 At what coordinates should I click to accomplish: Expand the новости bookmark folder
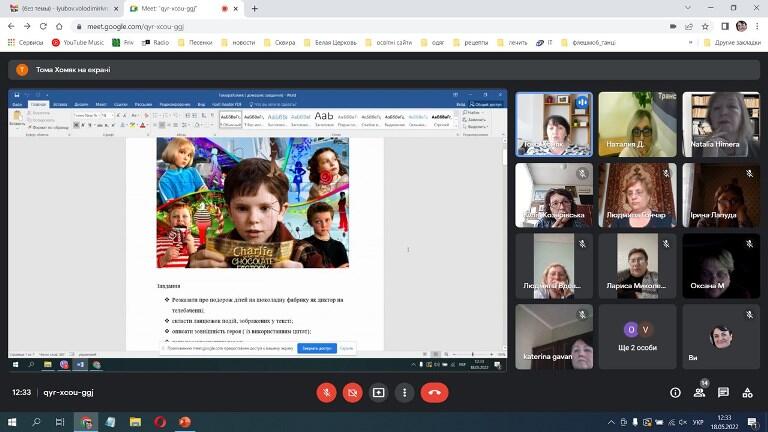coord(238,43)
